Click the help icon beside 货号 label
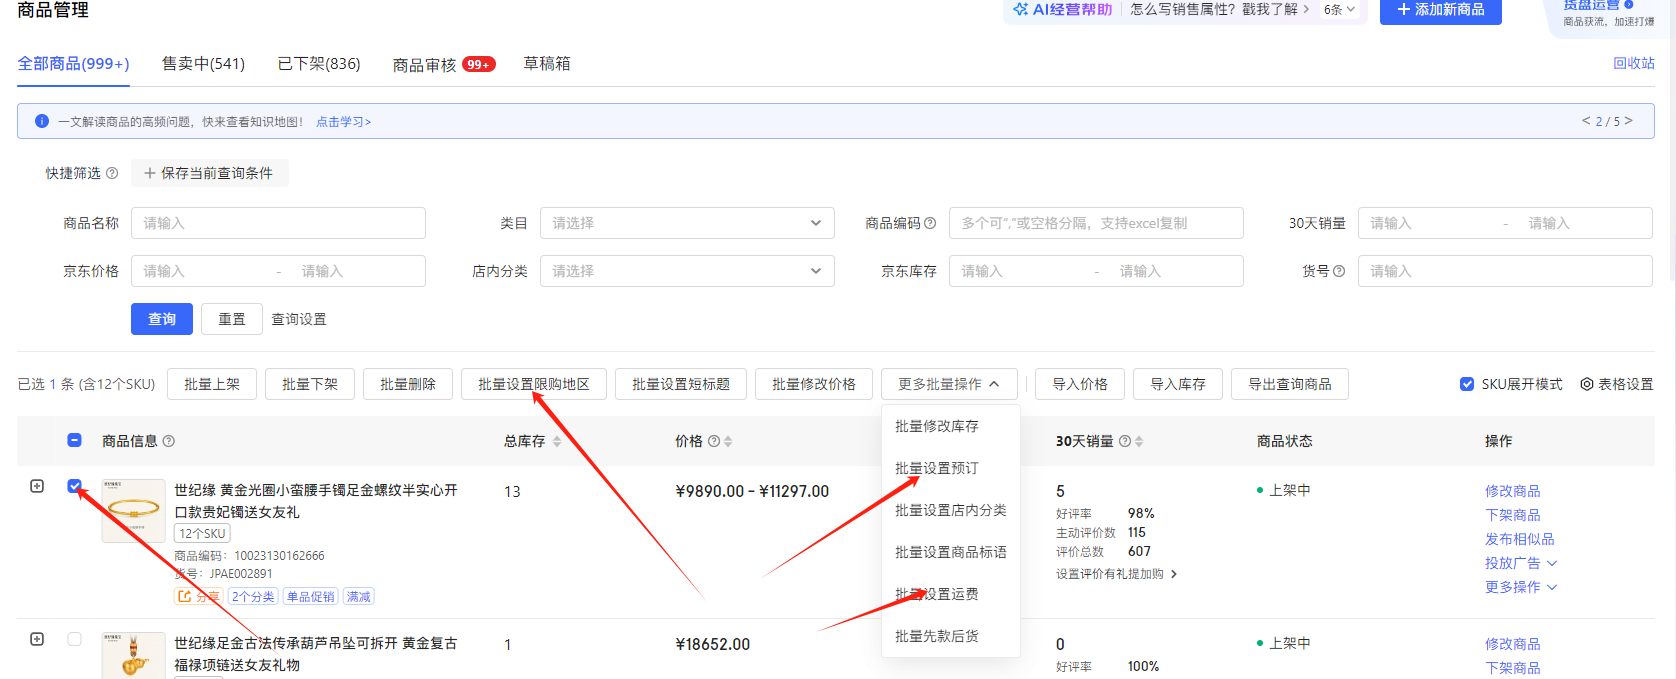This screenshot has width=1676, height=679. pos(1339,271)
